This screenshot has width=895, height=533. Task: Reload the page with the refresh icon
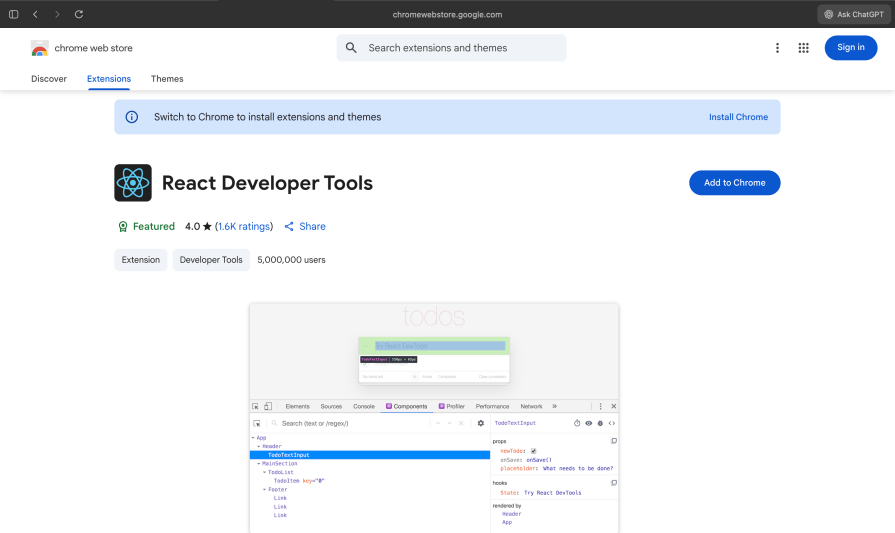[79, 14]
